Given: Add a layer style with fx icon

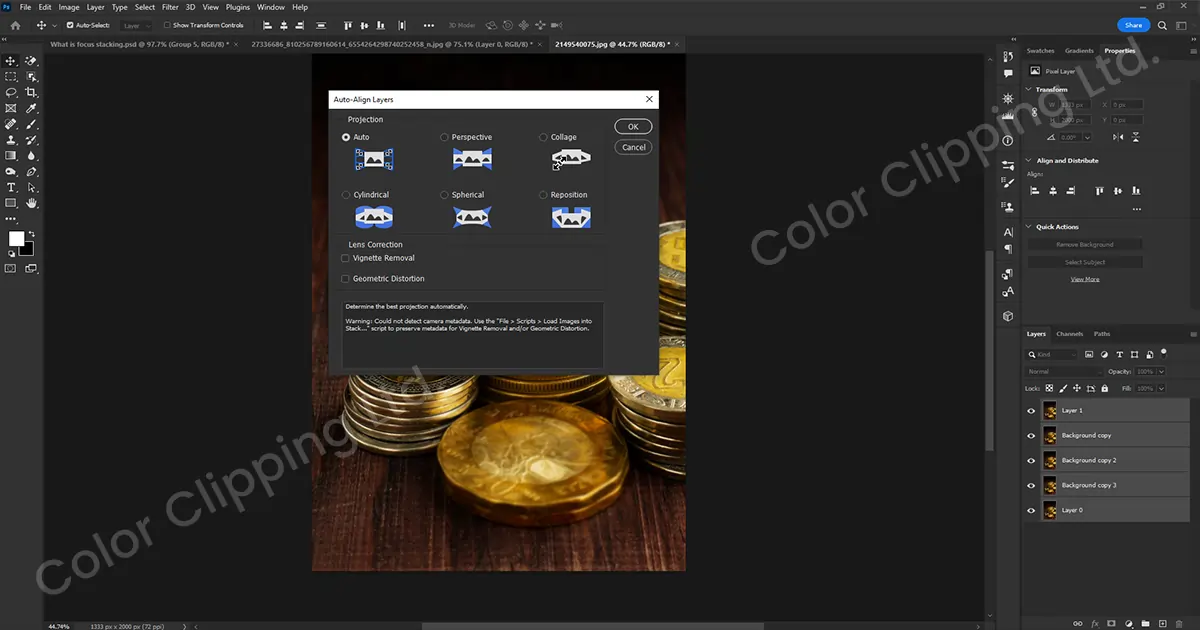Looking at the screenshot, I should pos(1096,622).
